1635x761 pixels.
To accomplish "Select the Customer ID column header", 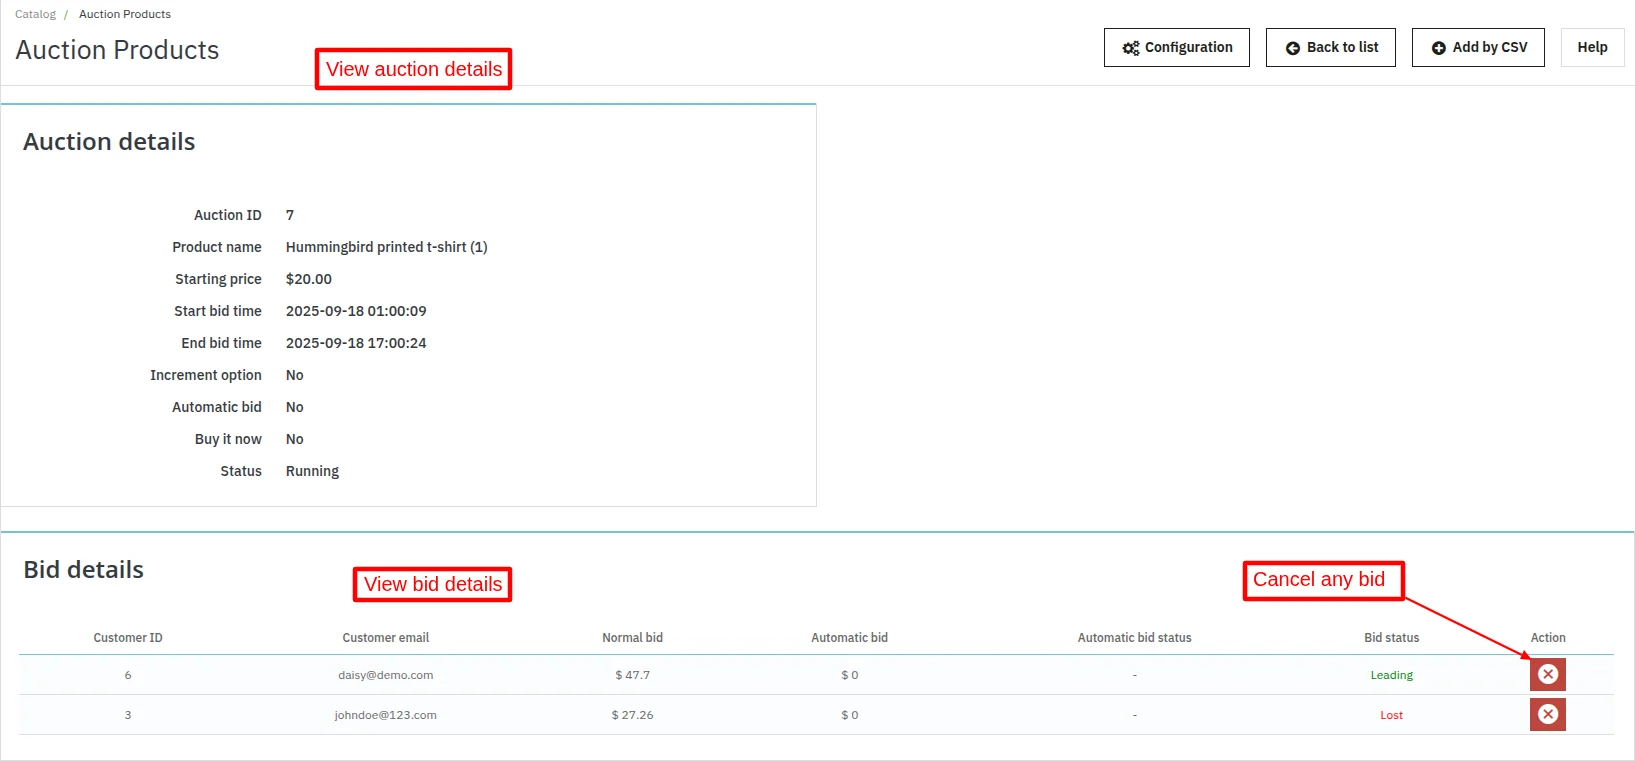I will point(128,638).
